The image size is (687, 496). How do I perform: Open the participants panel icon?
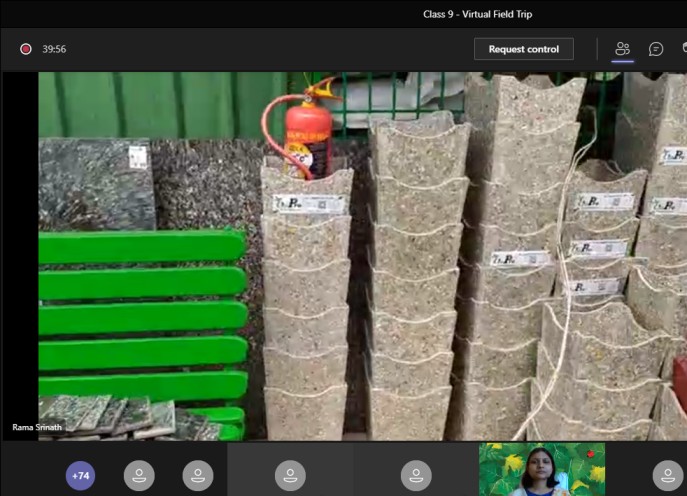point(623,49)
